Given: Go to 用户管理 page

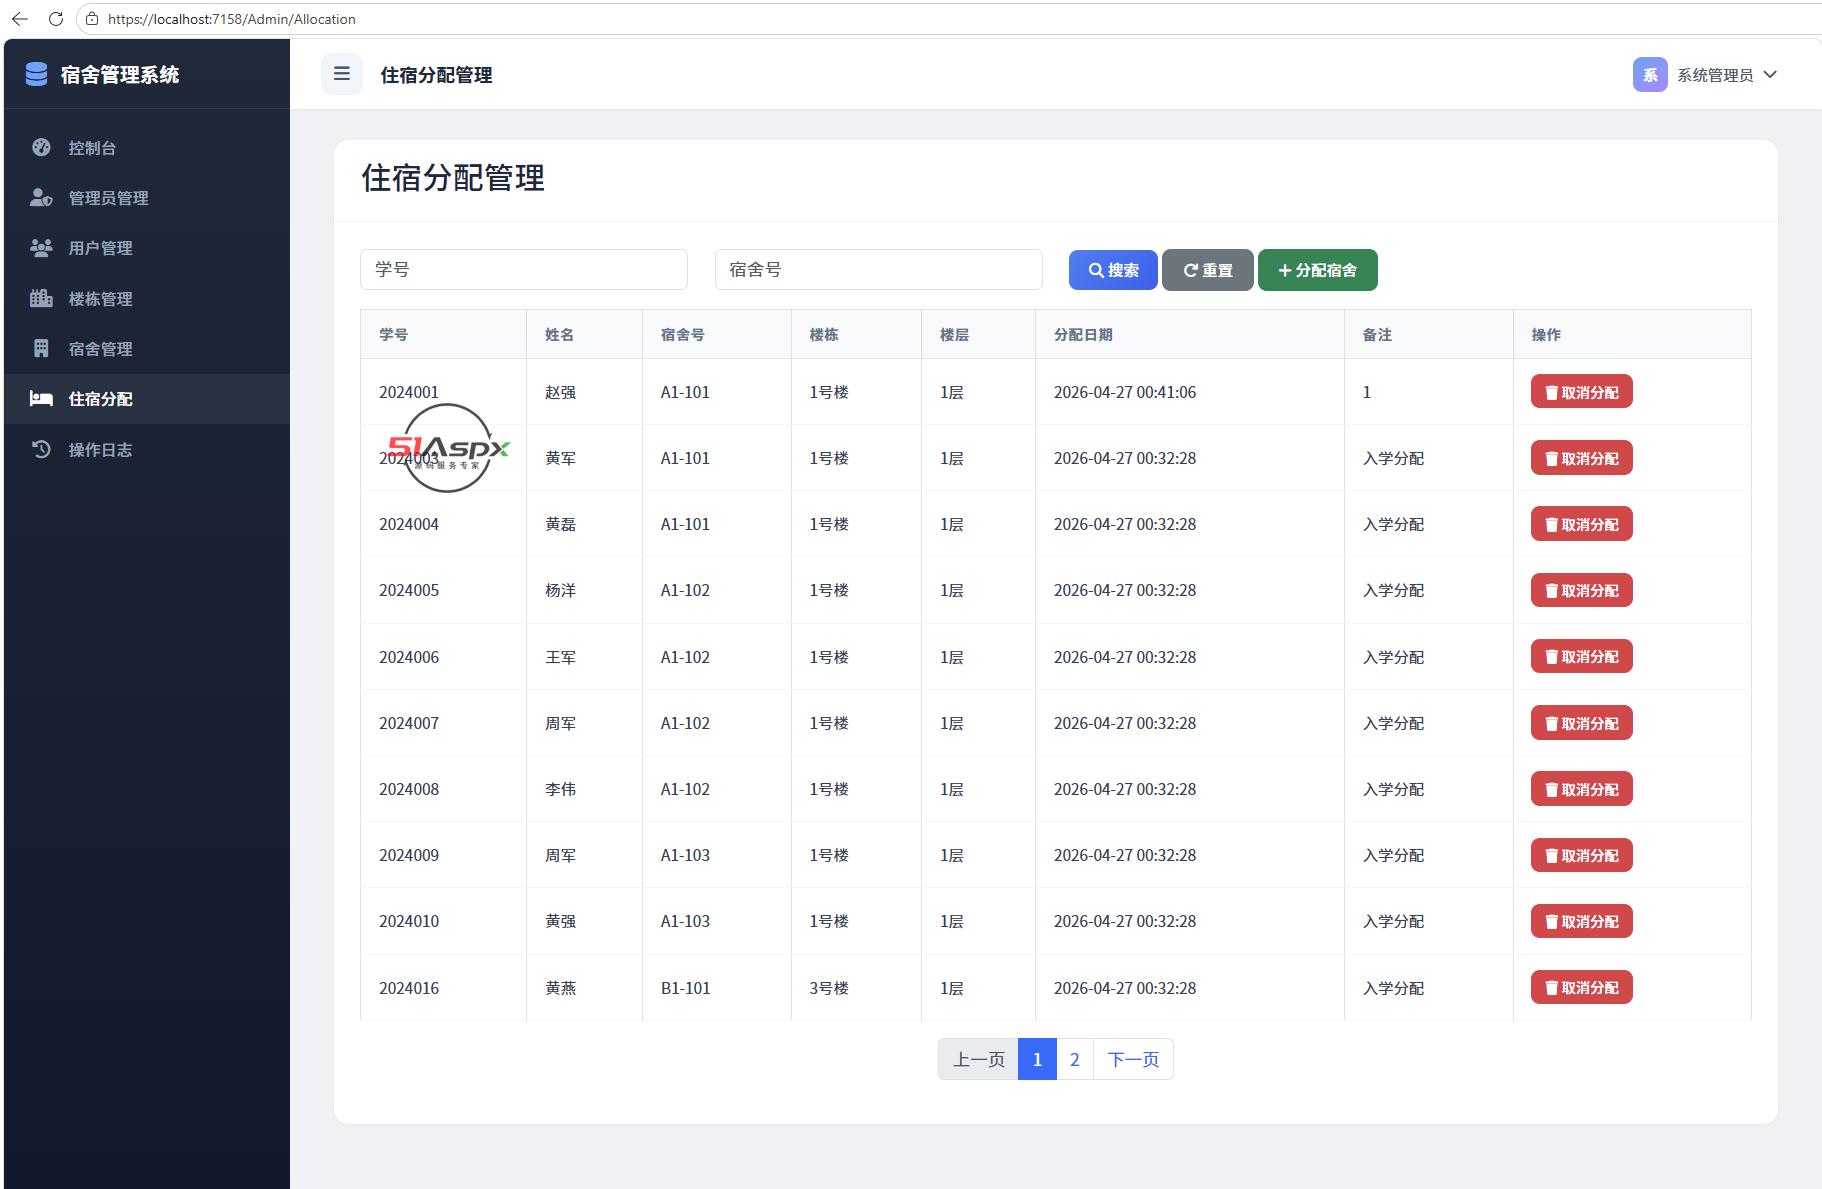Looking at the screenshot, I should point(147,247).
